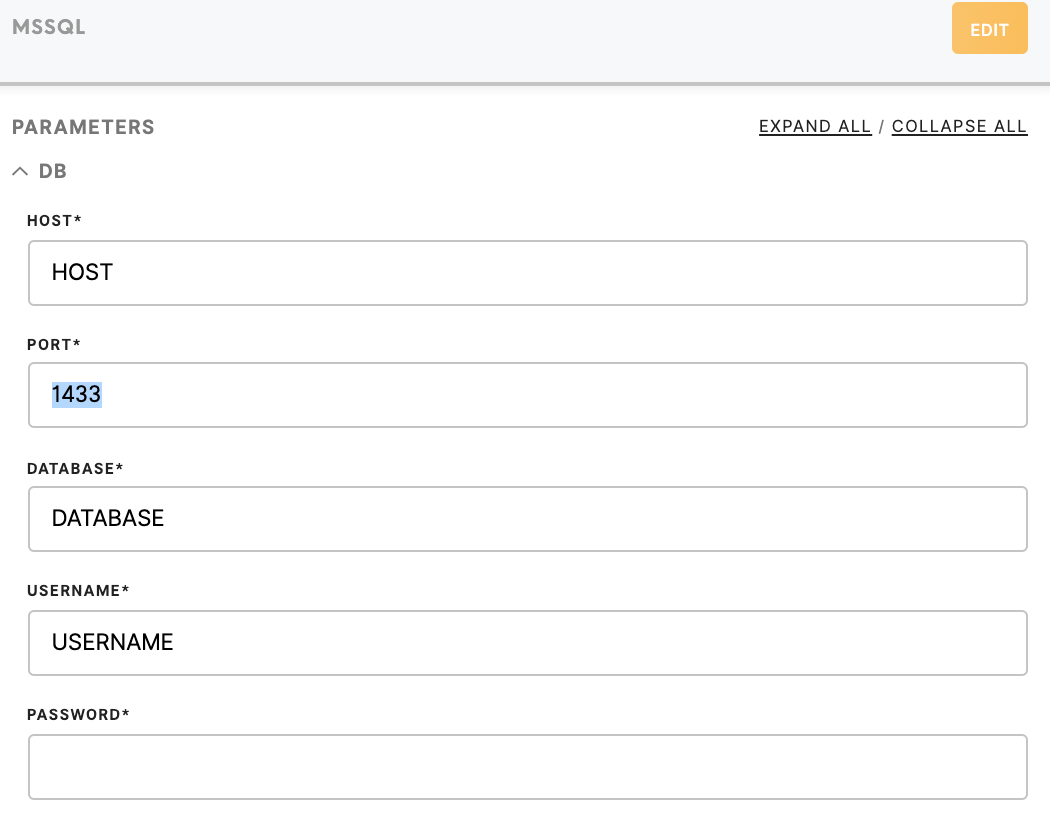Screen dimensions: 1050x820
Task: Click the MSSQL title text
Action: [x=49, y=27]
